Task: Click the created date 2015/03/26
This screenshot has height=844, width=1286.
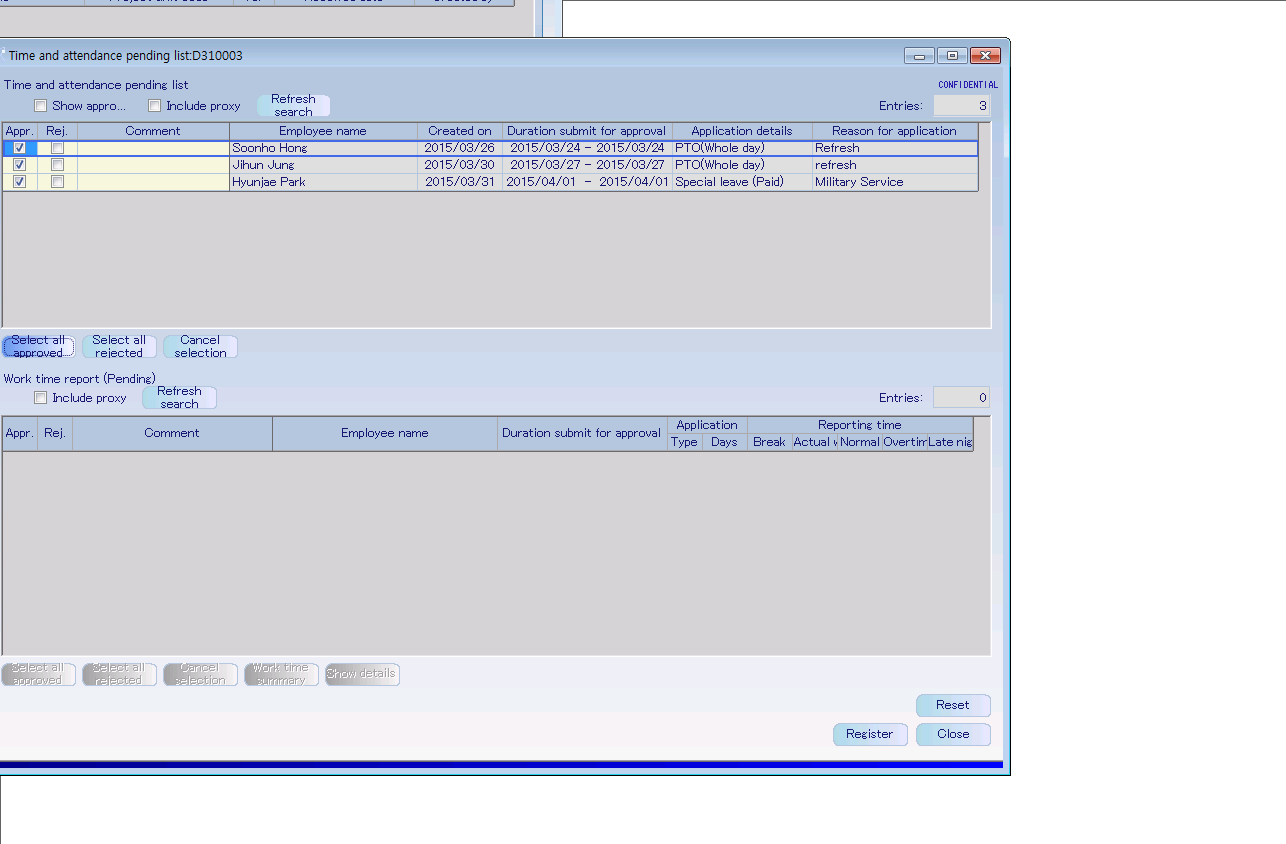Action: click(460, 148)
